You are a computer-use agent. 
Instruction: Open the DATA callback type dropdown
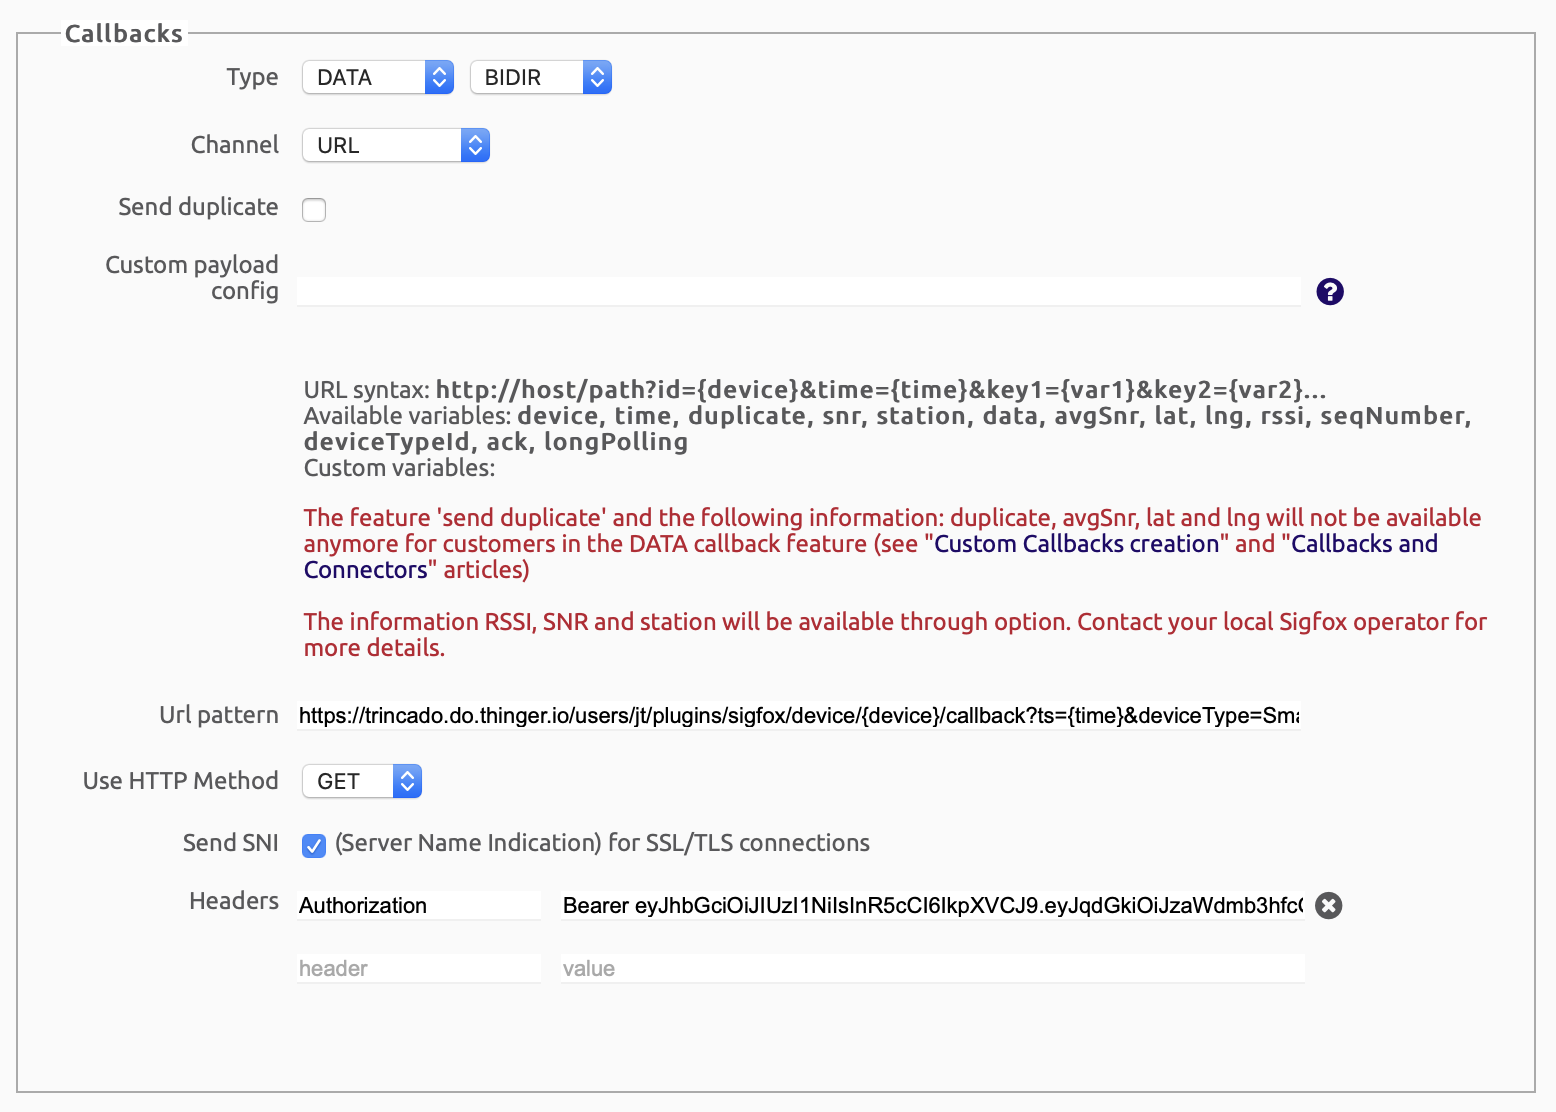click(x=378, y=77)
